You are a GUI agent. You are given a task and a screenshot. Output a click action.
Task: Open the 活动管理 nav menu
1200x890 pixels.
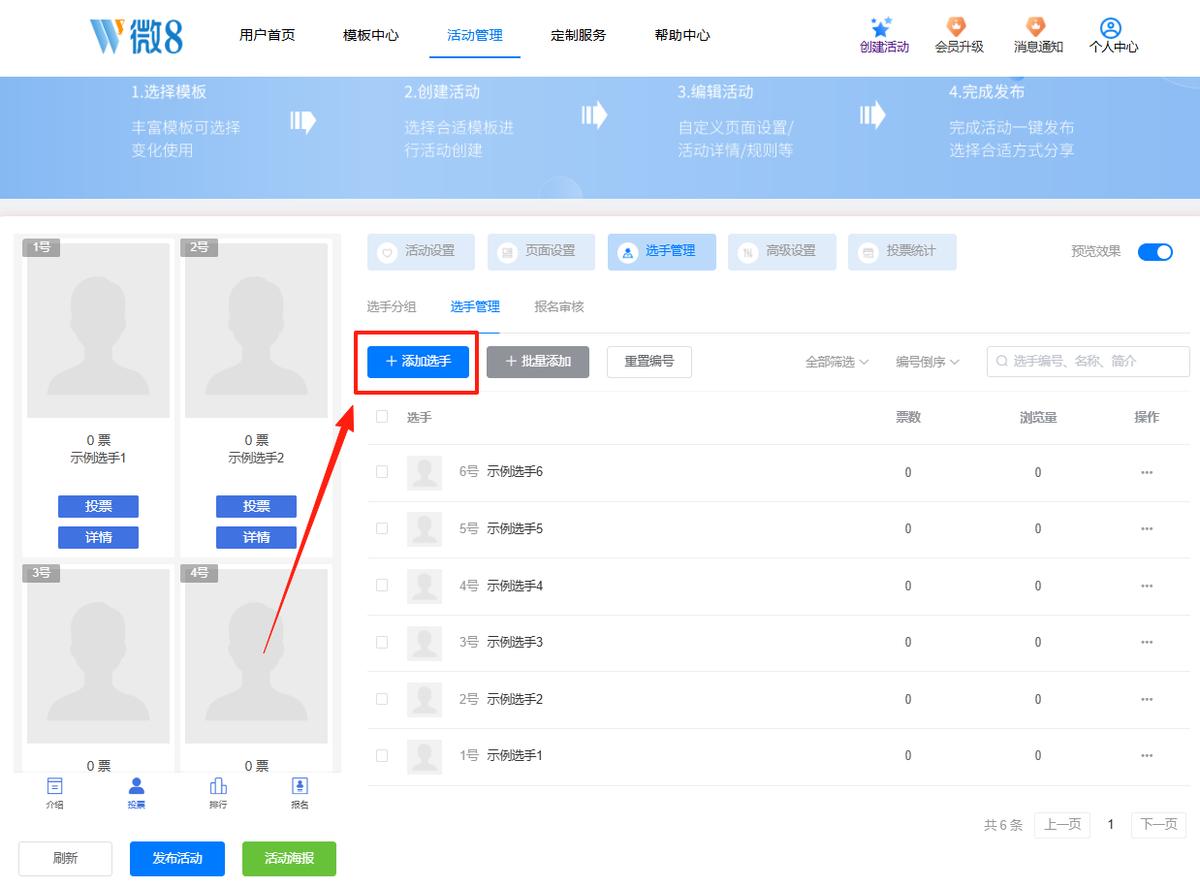click(x=475, y=35)
